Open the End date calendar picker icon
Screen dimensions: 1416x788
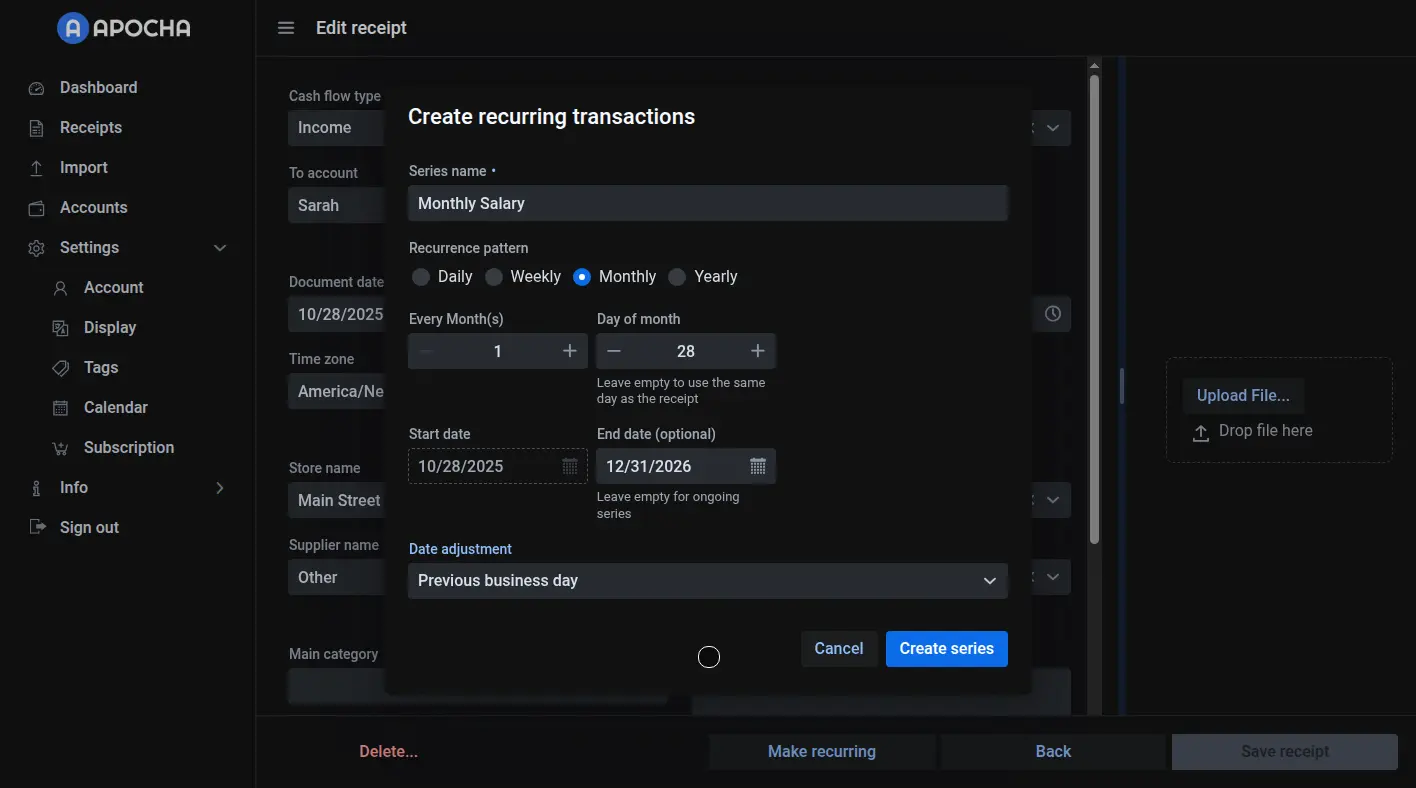[758, 466]
